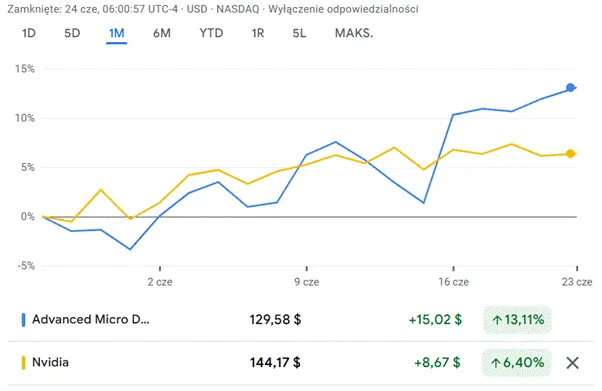Screen dimensions: 602x391
Task: Select the 1R yearly range tab
Action: click(258, 33)
